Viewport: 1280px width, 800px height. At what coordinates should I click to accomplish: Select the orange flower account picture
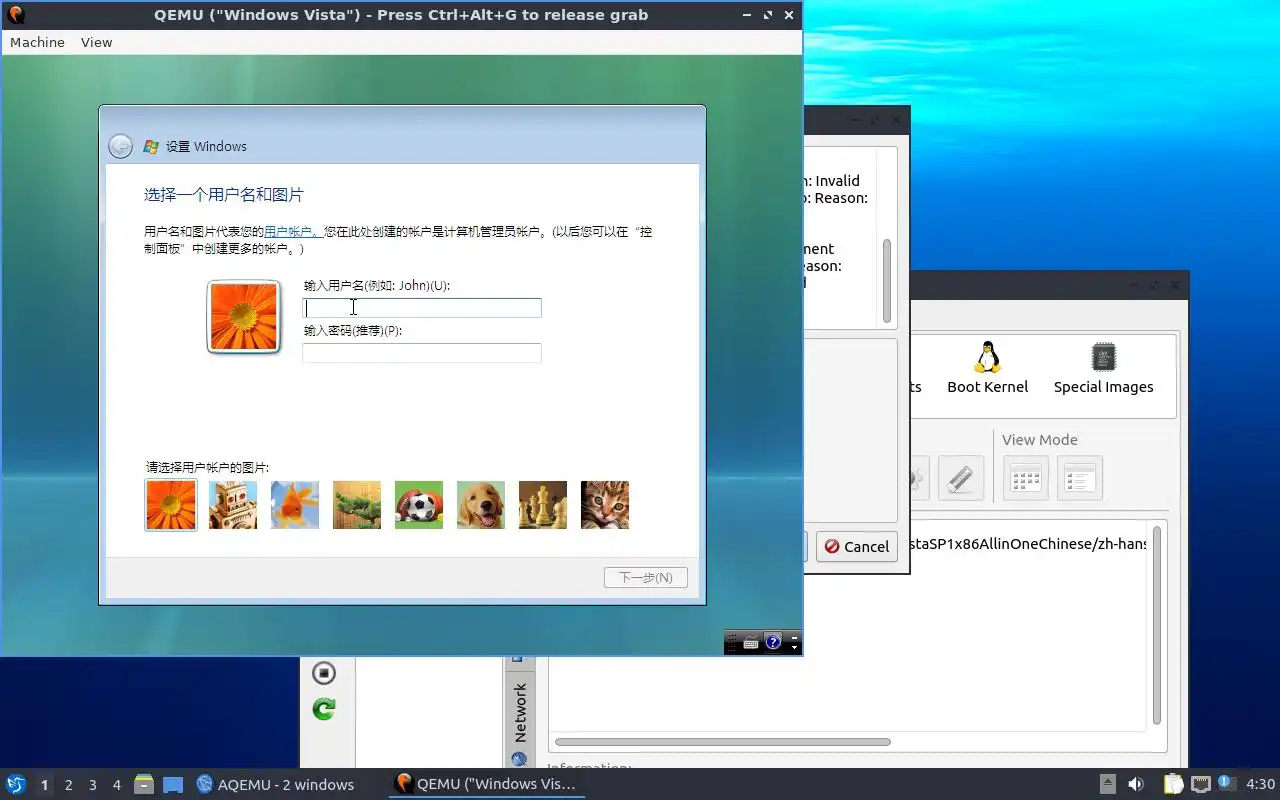(x=171, y=505)
